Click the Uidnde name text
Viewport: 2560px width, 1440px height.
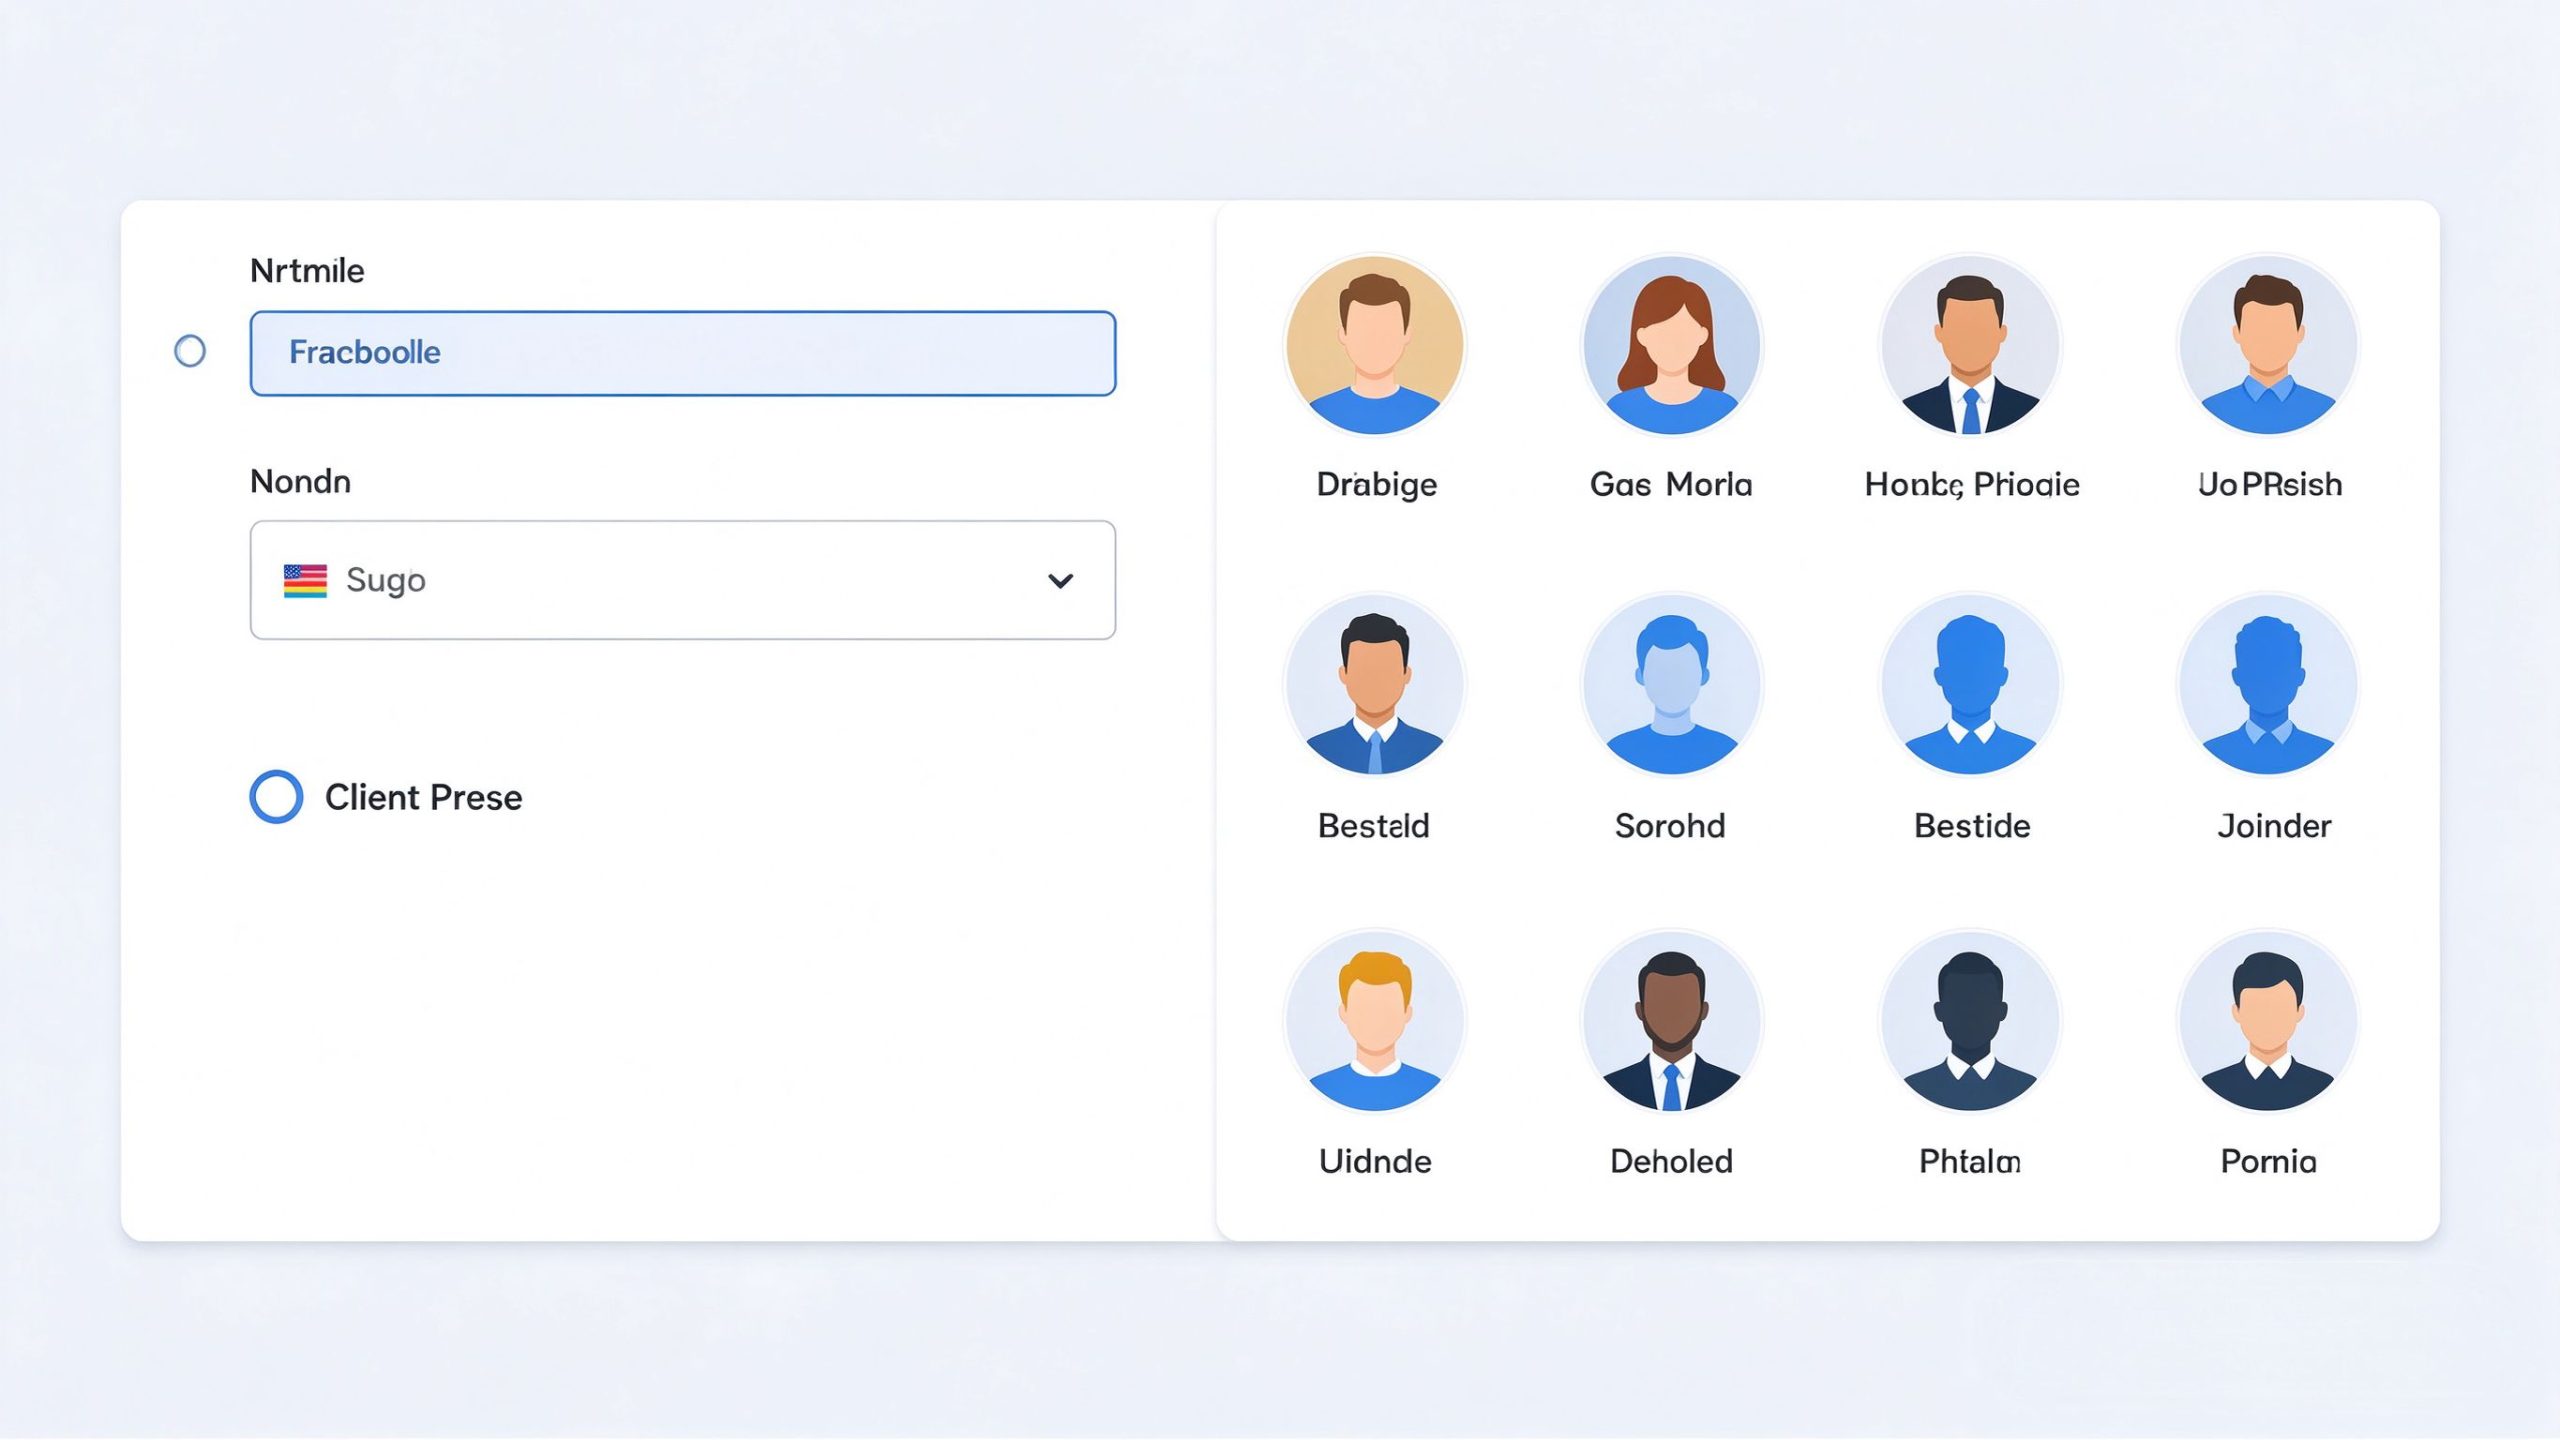[1375, 1161]
